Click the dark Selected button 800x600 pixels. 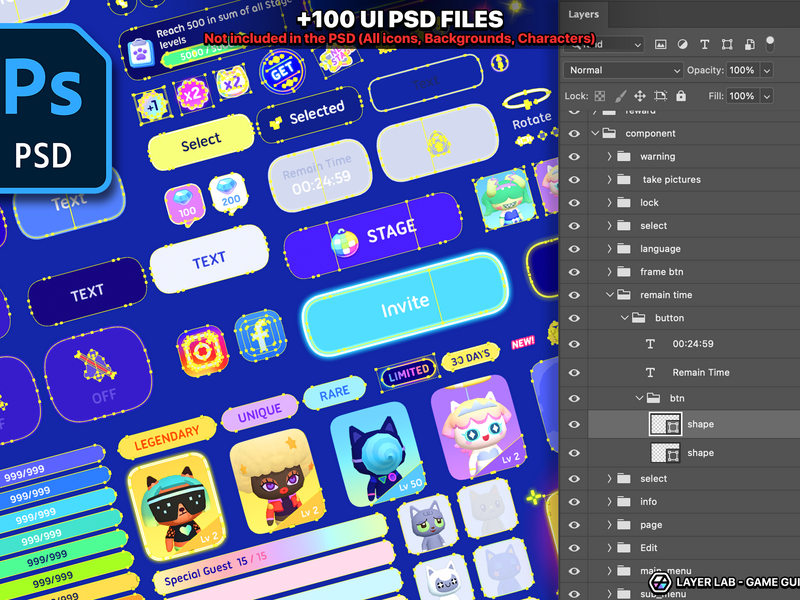310,114
